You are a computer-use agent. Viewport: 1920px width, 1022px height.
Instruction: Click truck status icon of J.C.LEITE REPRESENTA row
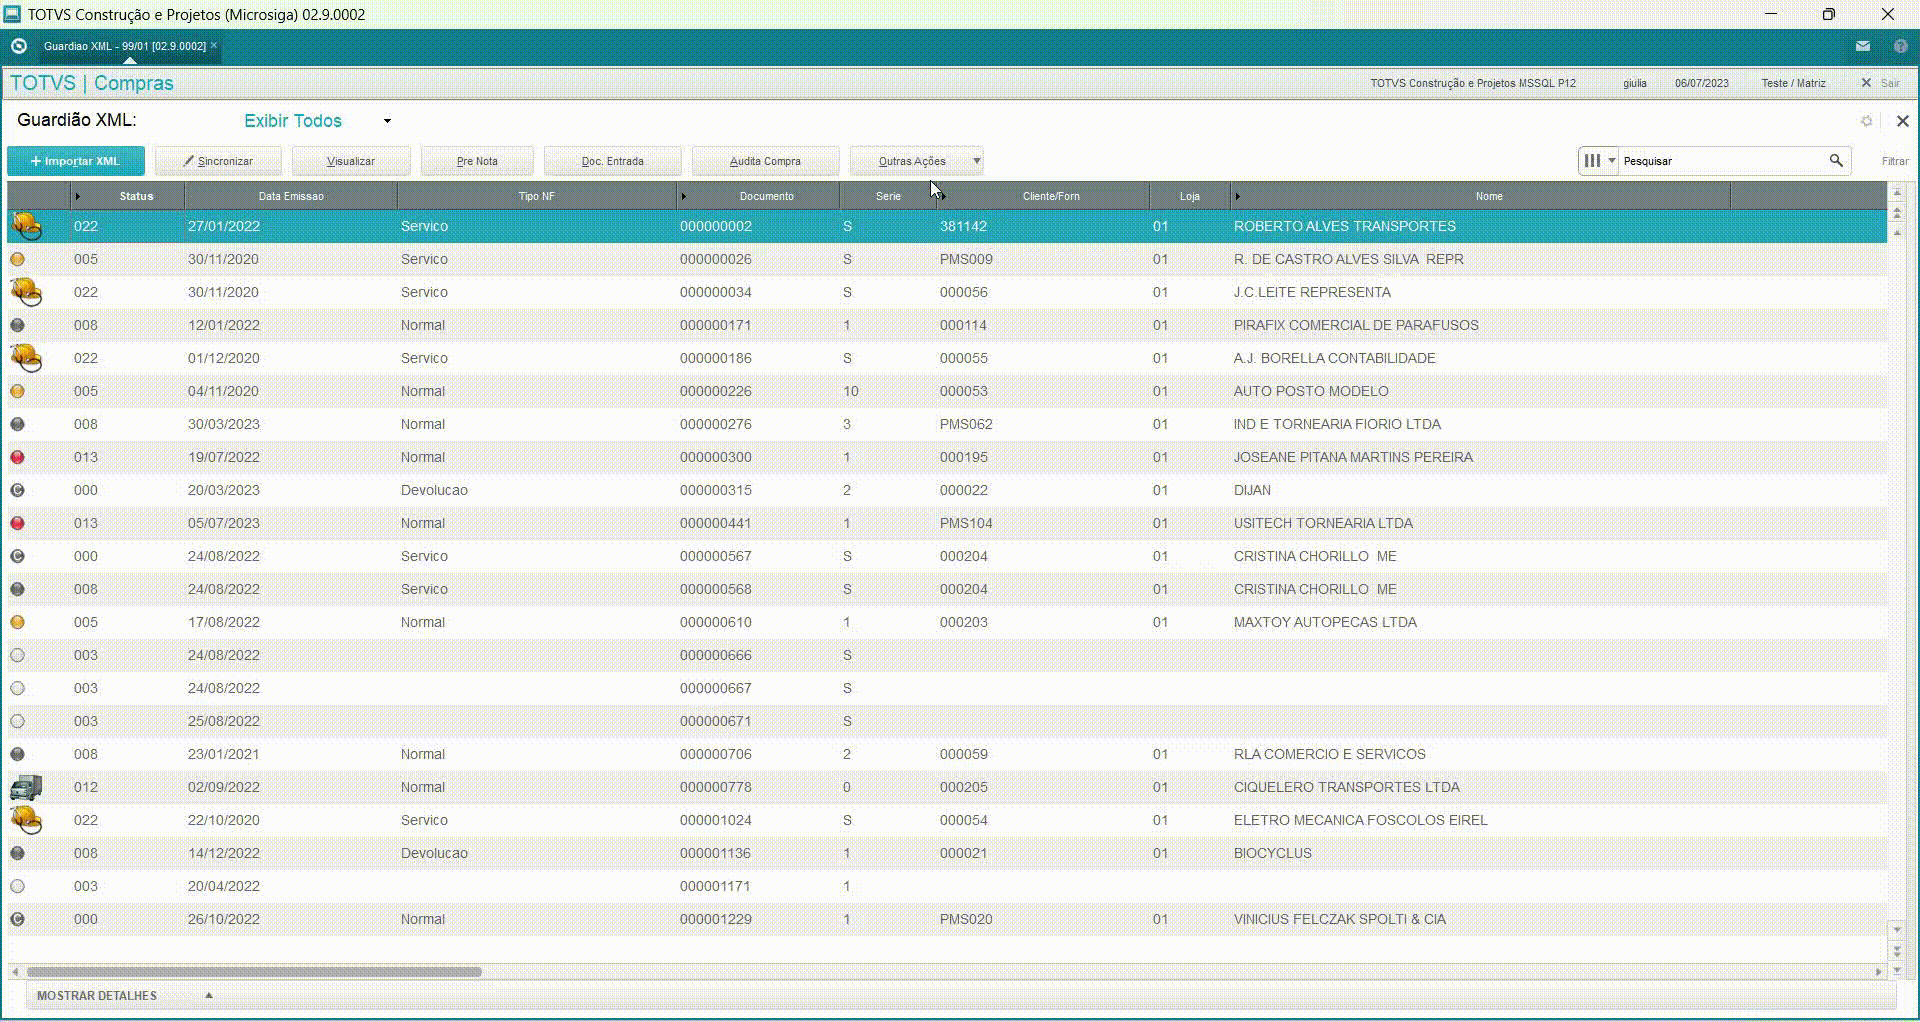coord(26,292)
